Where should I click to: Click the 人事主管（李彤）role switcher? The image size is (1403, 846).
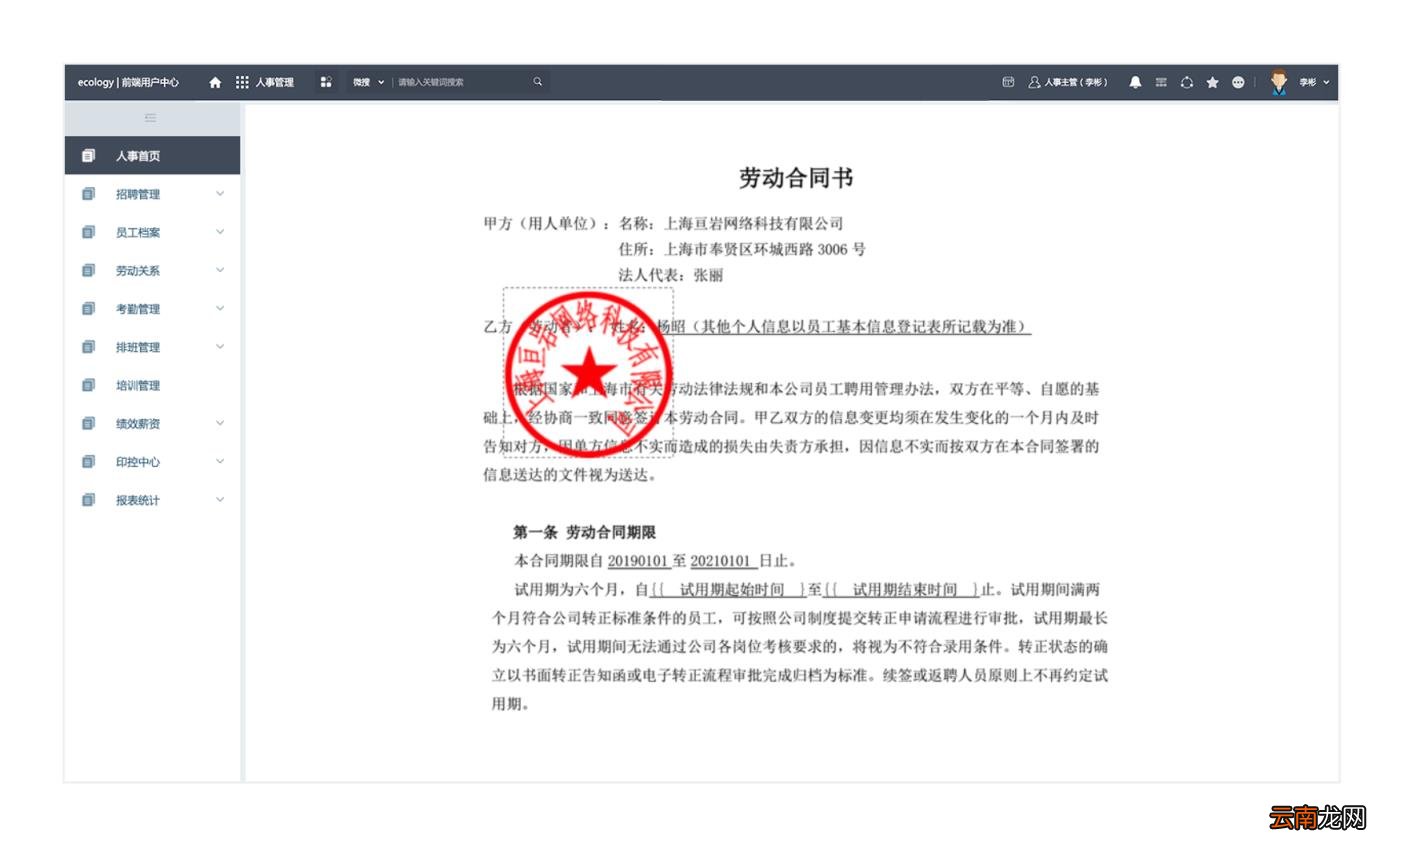[x=1068, y=82]
